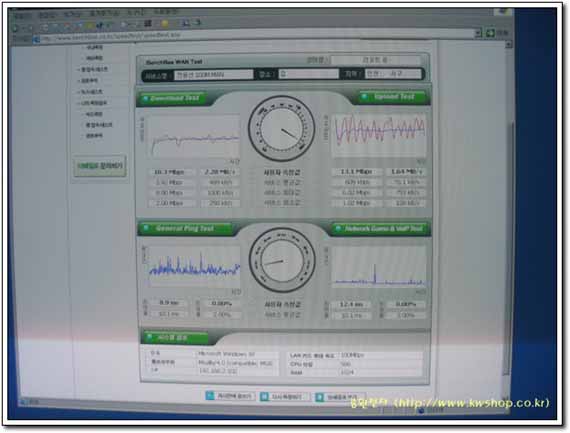
Task: Click the address field in test header
Action: (308, 74)
